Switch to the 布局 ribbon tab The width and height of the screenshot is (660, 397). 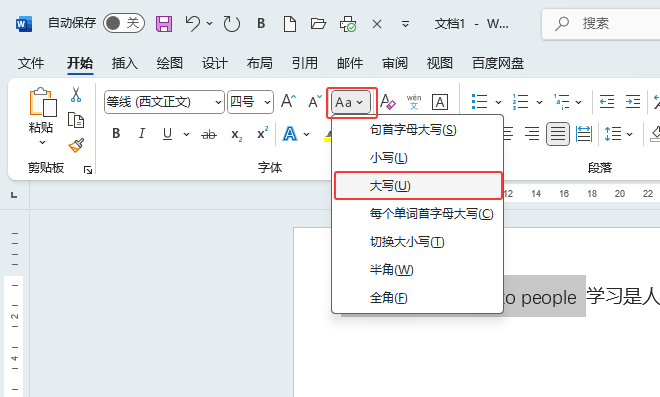point(260,63)
